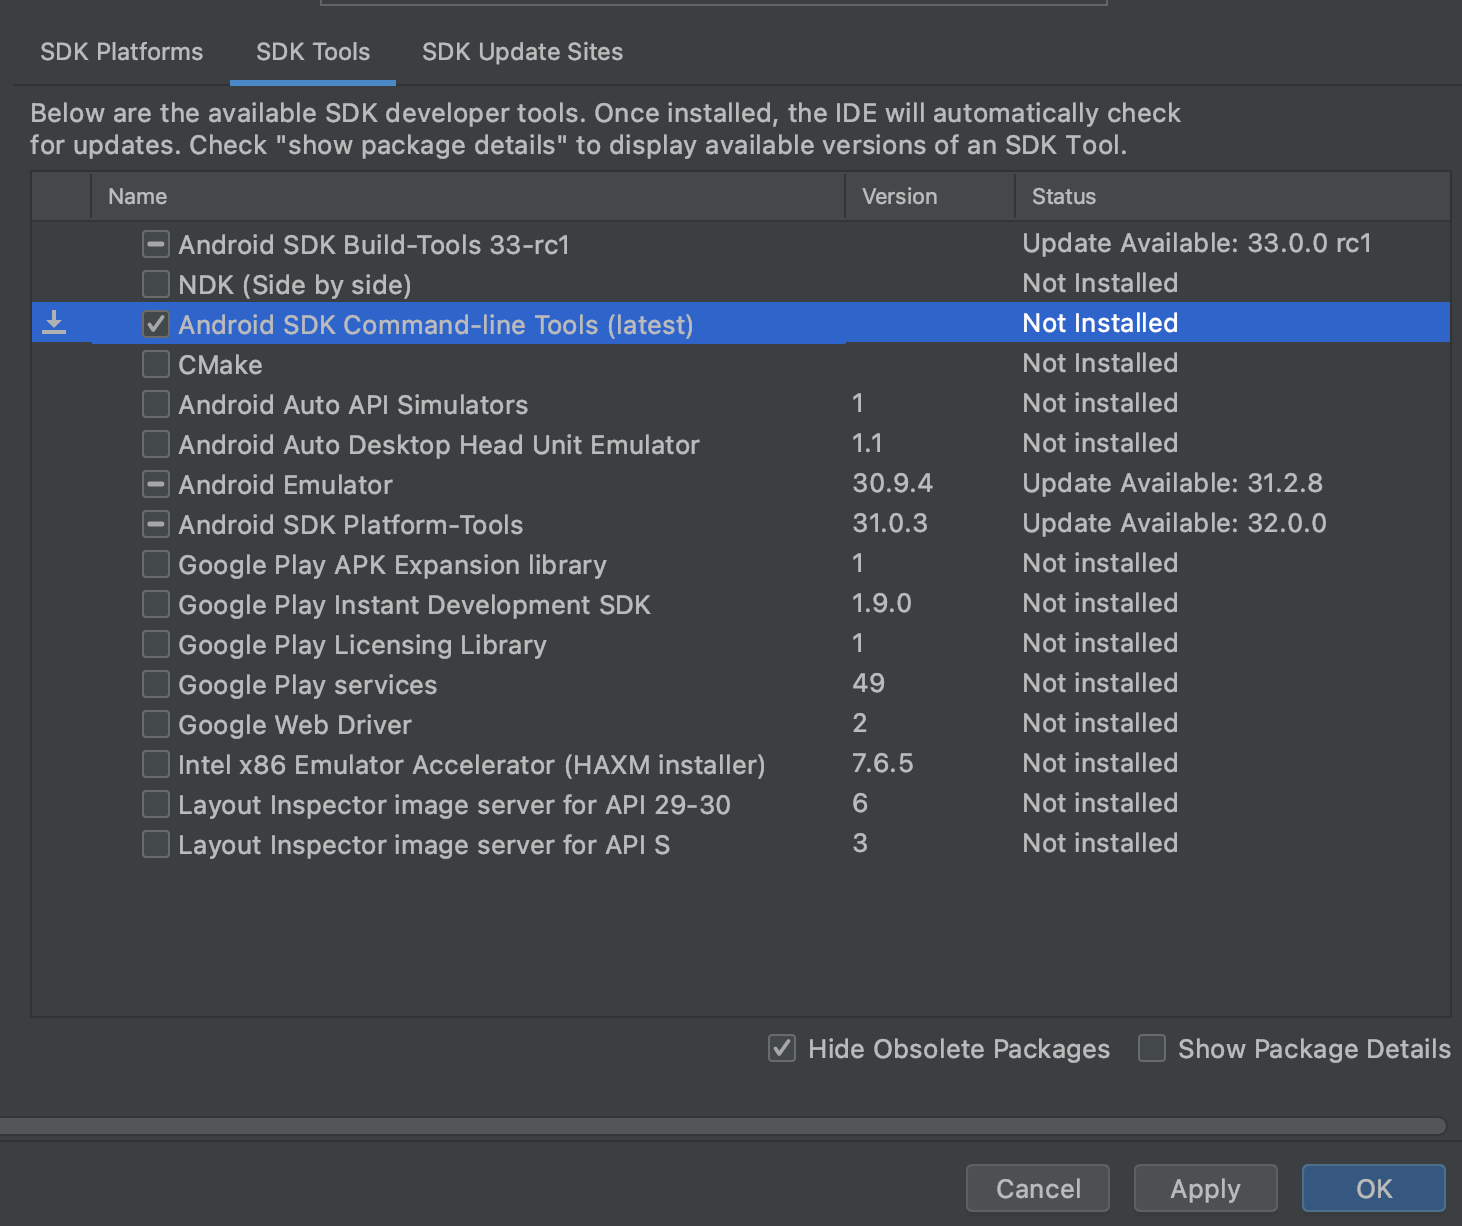Select 'Update Available: 31.2.8' status
Image resolution: width=1462 pixels, height=1226 pixels.
pos(1172,483)
